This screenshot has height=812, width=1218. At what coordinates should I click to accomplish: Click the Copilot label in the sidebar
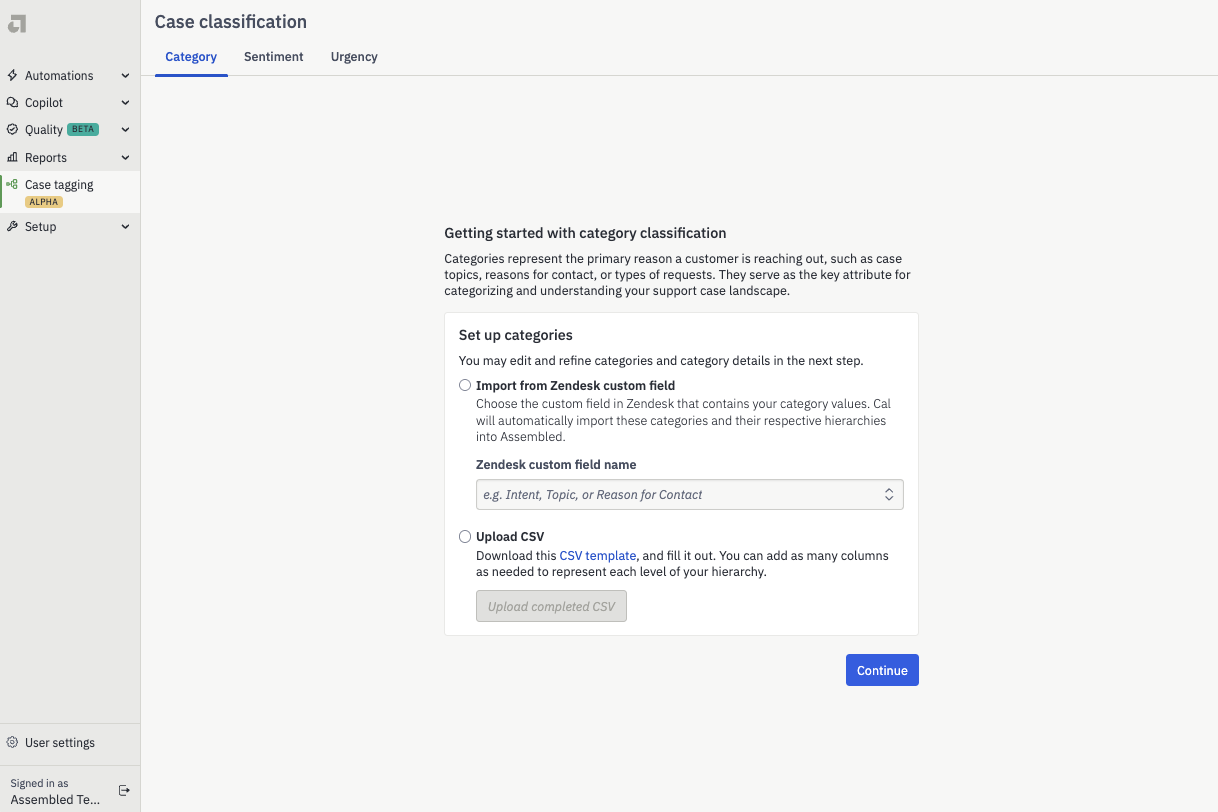point(44,103)
